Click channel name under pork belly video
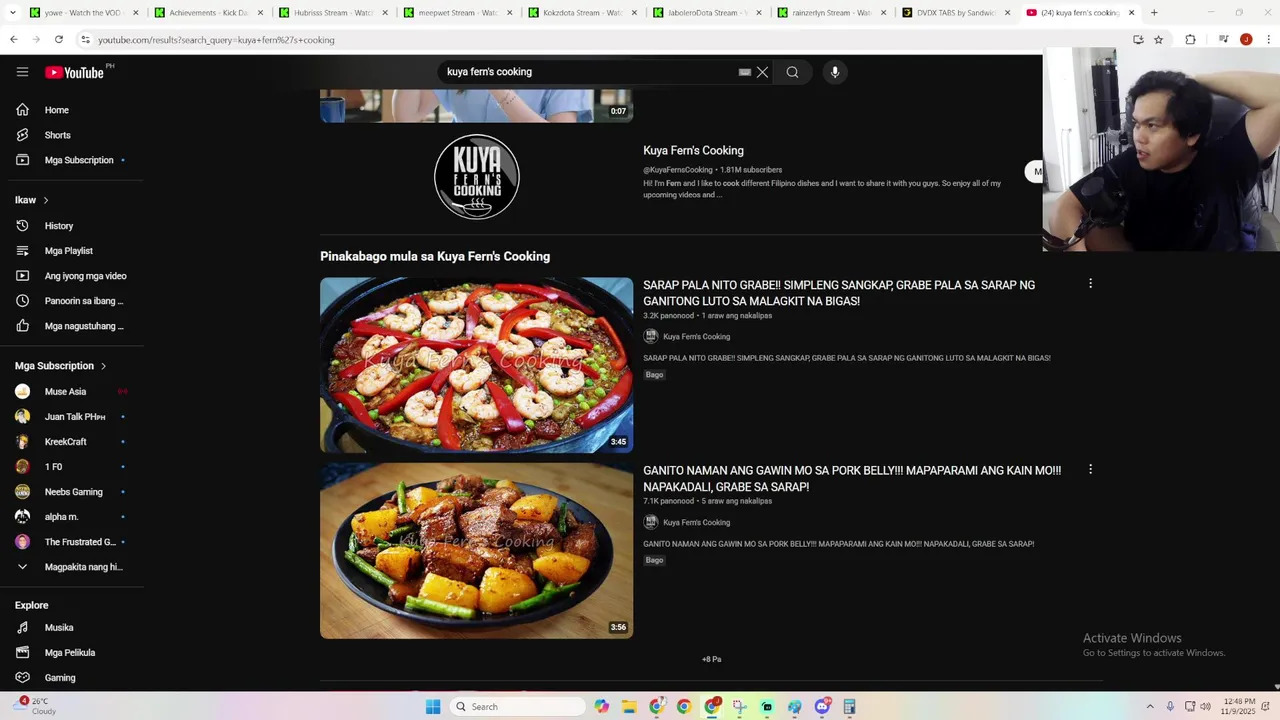Viewport: 1280px width, 720px height. pyautogui.click(x=696, y=522)
